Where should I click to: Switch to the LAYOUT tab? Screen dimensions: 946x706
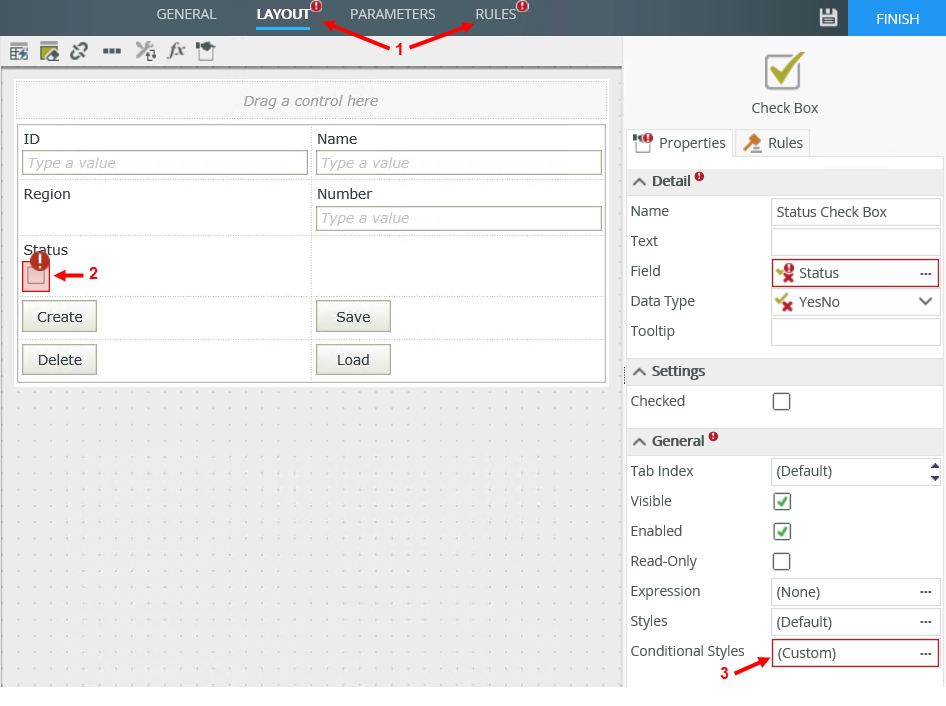tap(283, 14)
